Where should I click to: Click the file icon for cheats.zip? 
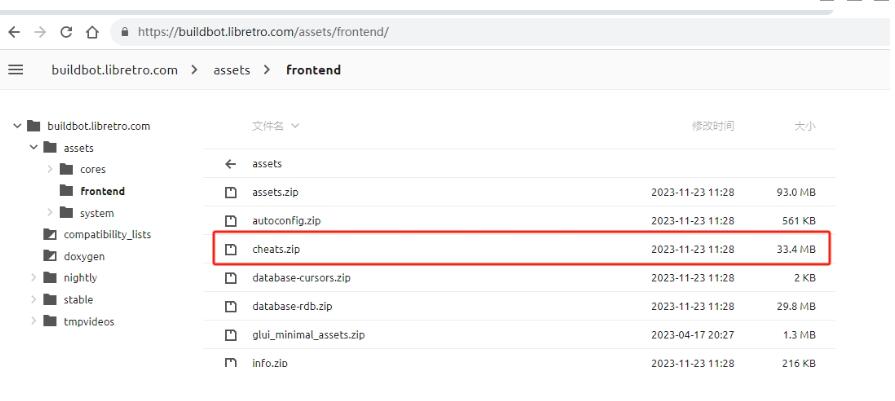pyautogui.click(x=231, y=249)
